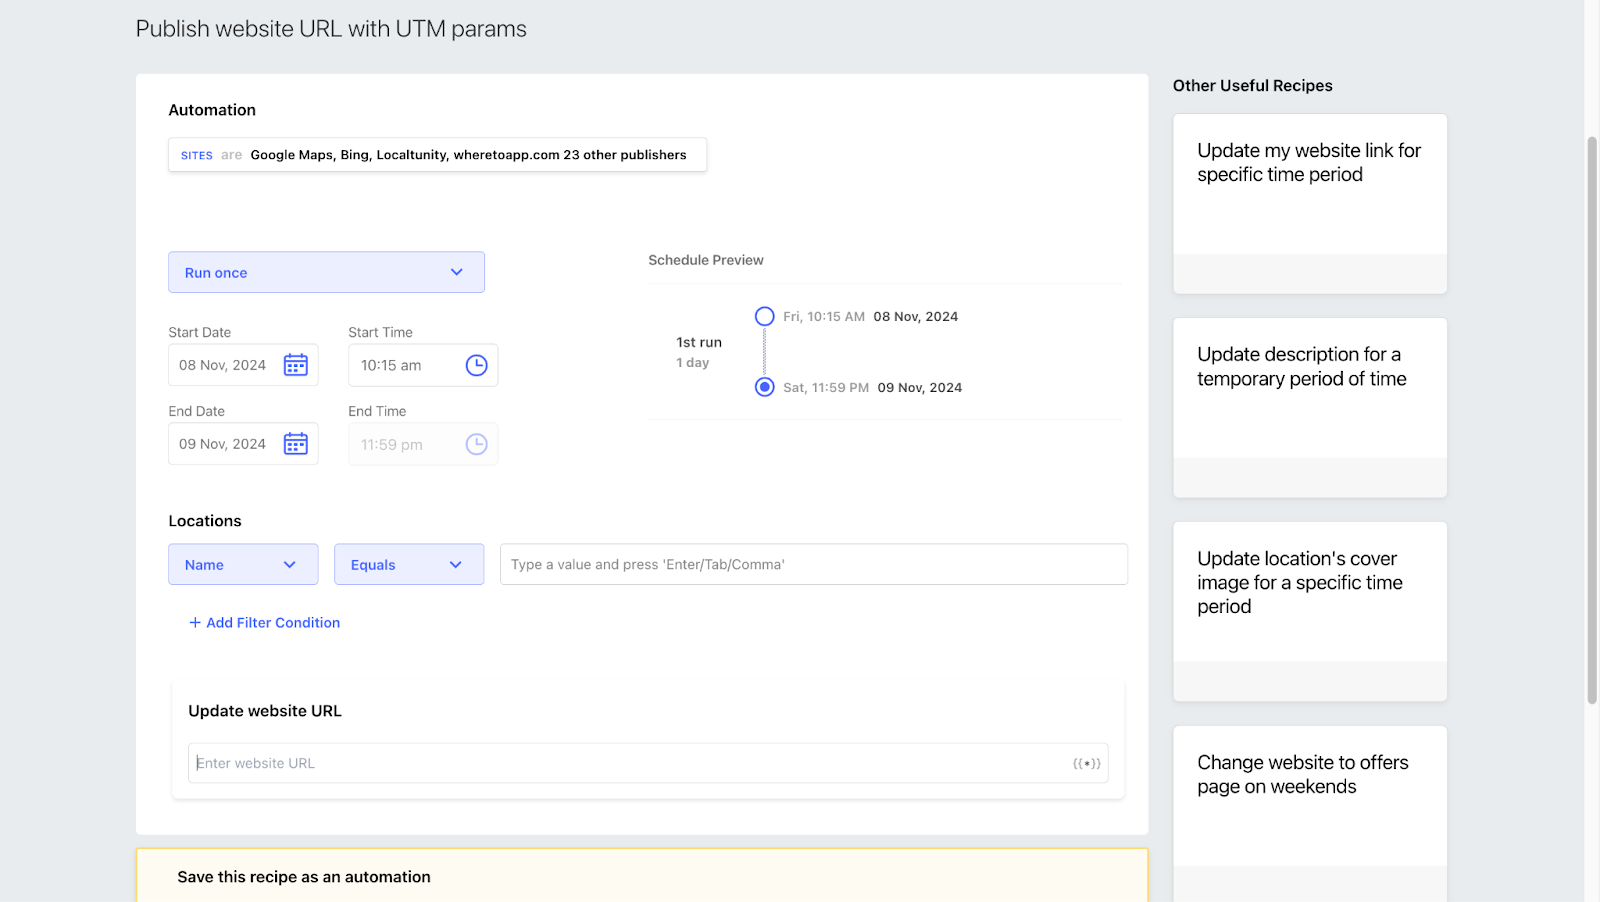Open the Start Date calendar icon
1600x902 pixels.
[x=295, y=365]
